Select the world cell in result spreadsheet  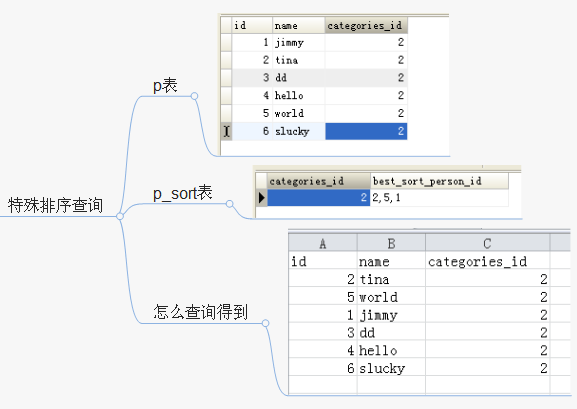pyautogui.click(x=391, y=297)
